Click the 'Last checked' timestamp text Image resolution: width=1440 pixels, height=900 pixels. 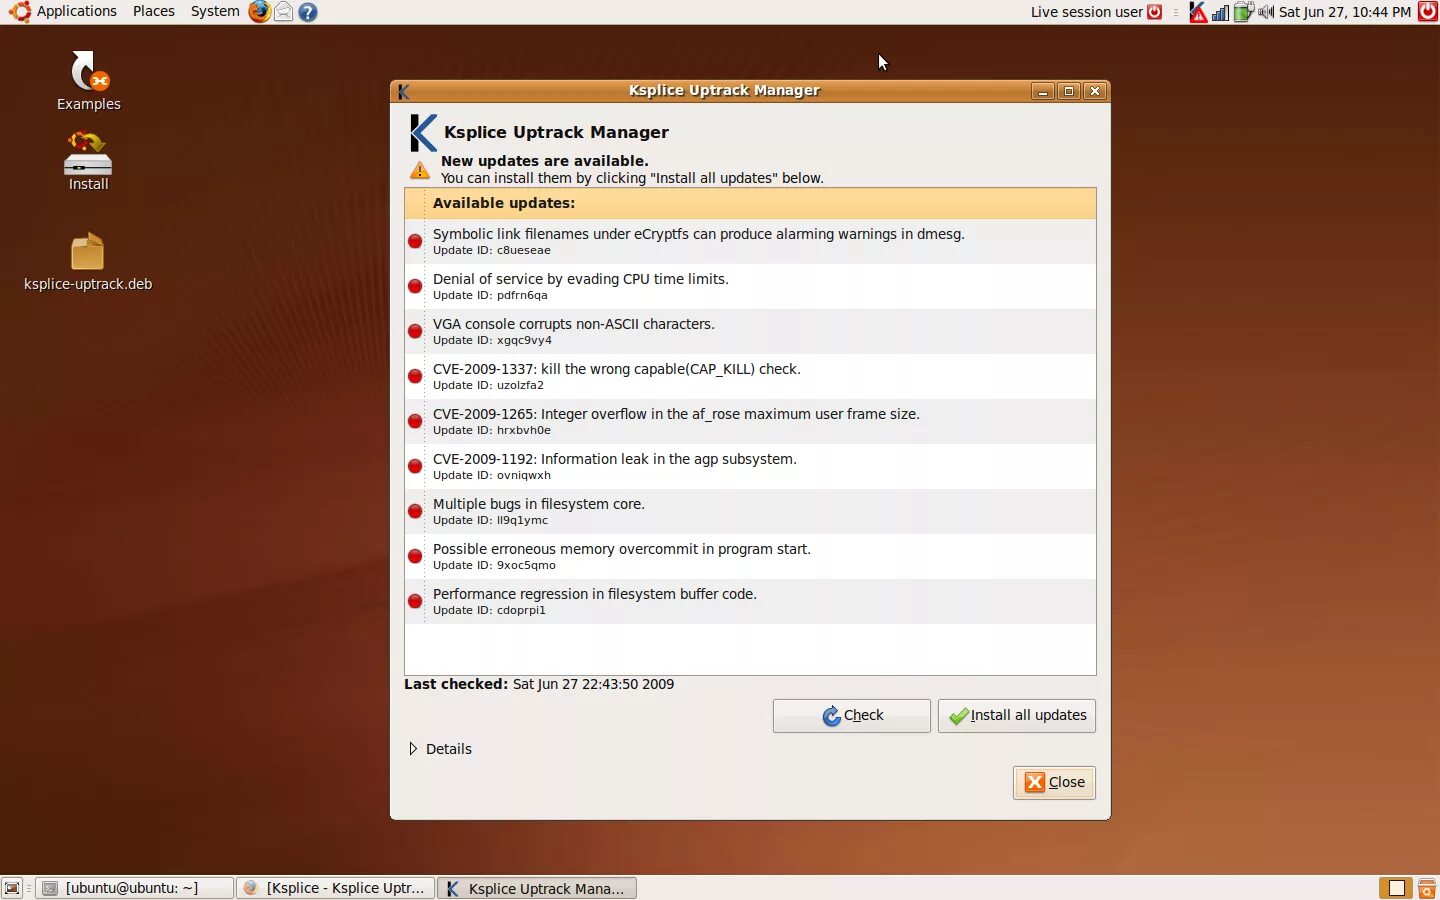tap(539, 685)
